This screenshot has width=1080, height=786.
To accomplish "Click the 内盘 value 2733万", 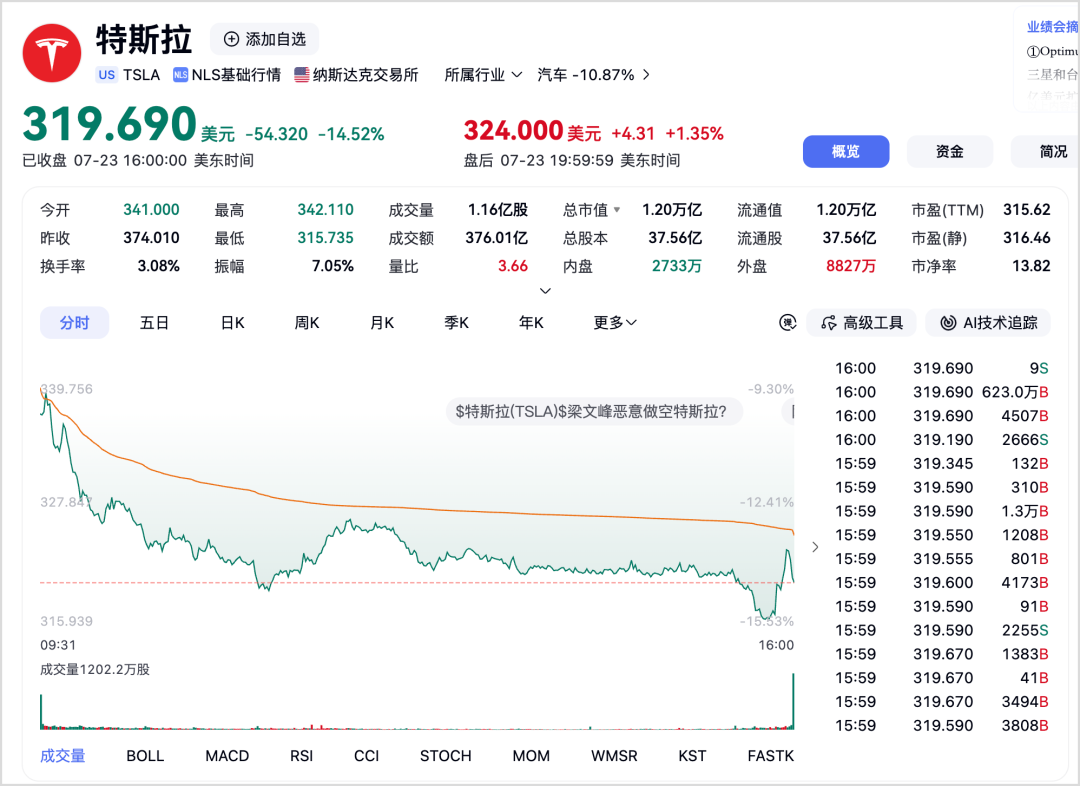I will (x=677, y=266).
